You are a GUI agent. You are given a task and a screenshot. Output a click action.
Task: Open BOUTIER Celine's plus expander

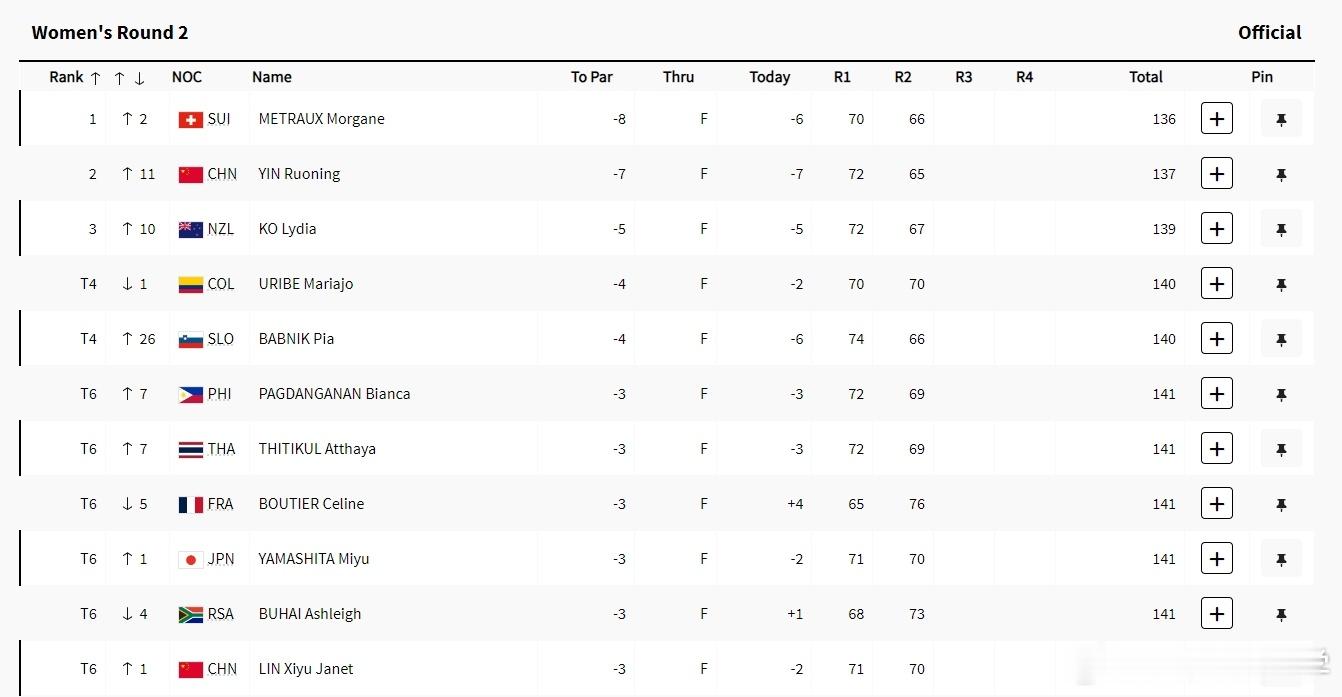click(1216, 504)
